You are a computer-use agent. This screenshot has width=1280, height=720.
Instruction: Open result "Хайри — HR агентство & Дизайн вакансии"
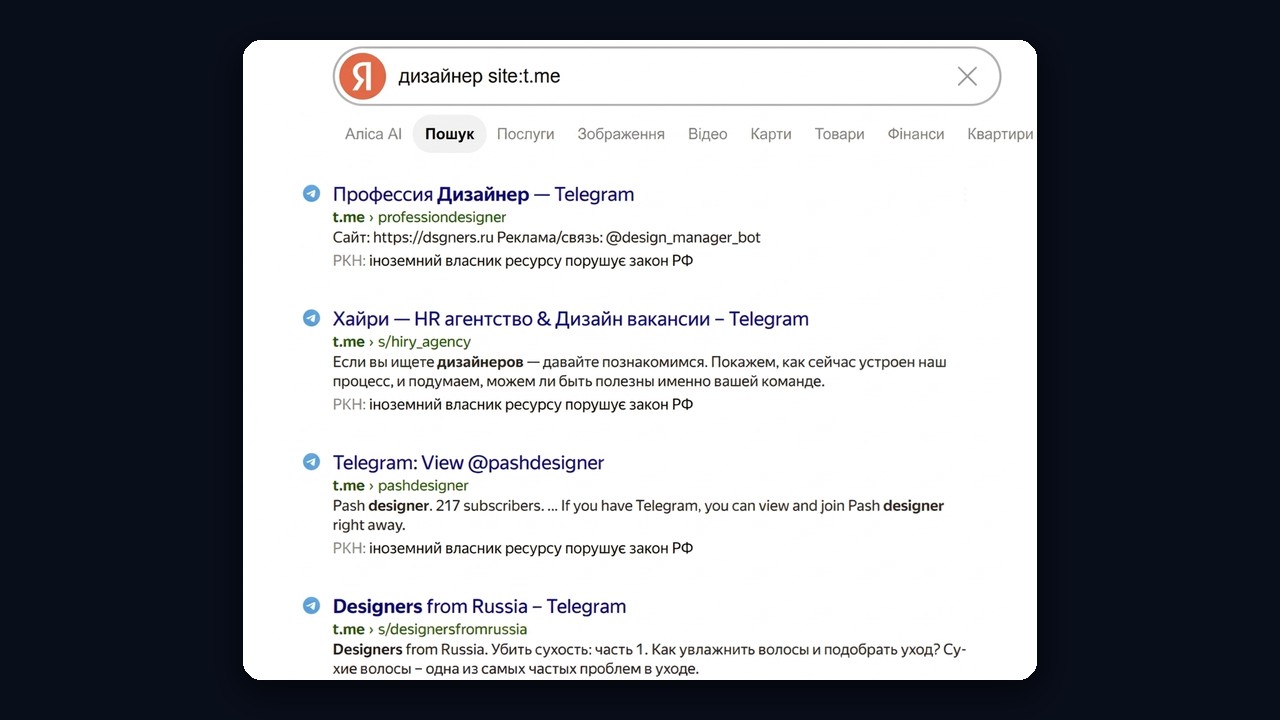571,319
